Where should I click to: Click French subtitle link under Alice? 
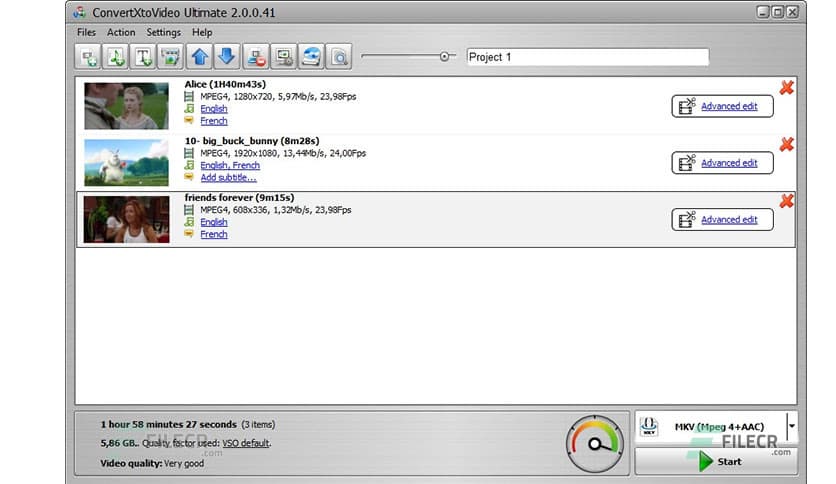pos(214,121)
